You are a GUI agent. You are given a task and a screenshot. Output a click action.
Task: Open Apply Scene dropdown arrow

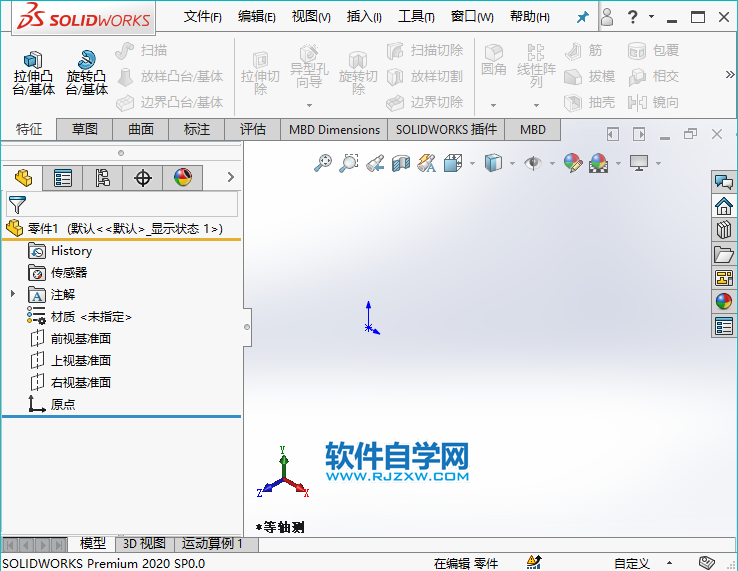tap(618, 164)
